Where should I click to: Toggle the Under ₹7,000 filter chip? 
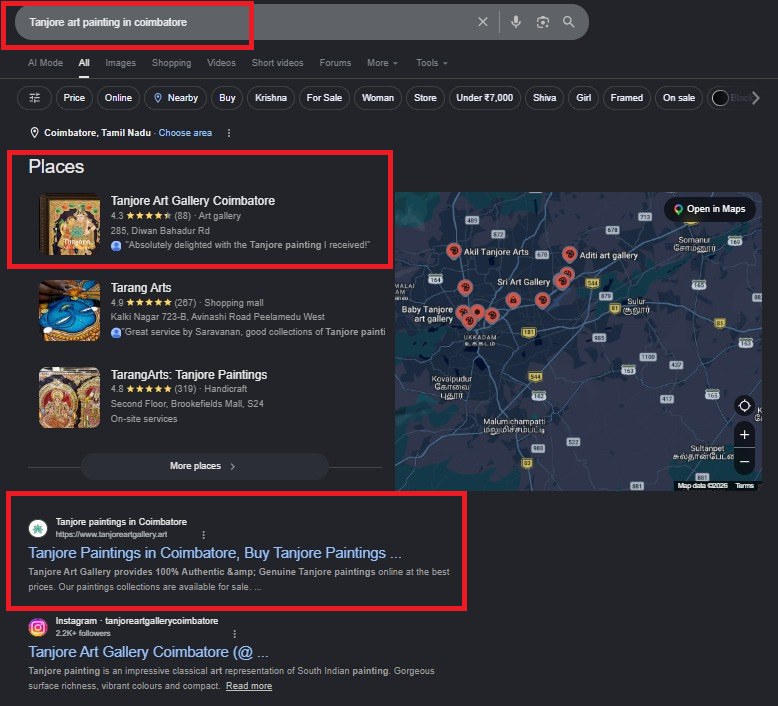[x=485, y=98]
